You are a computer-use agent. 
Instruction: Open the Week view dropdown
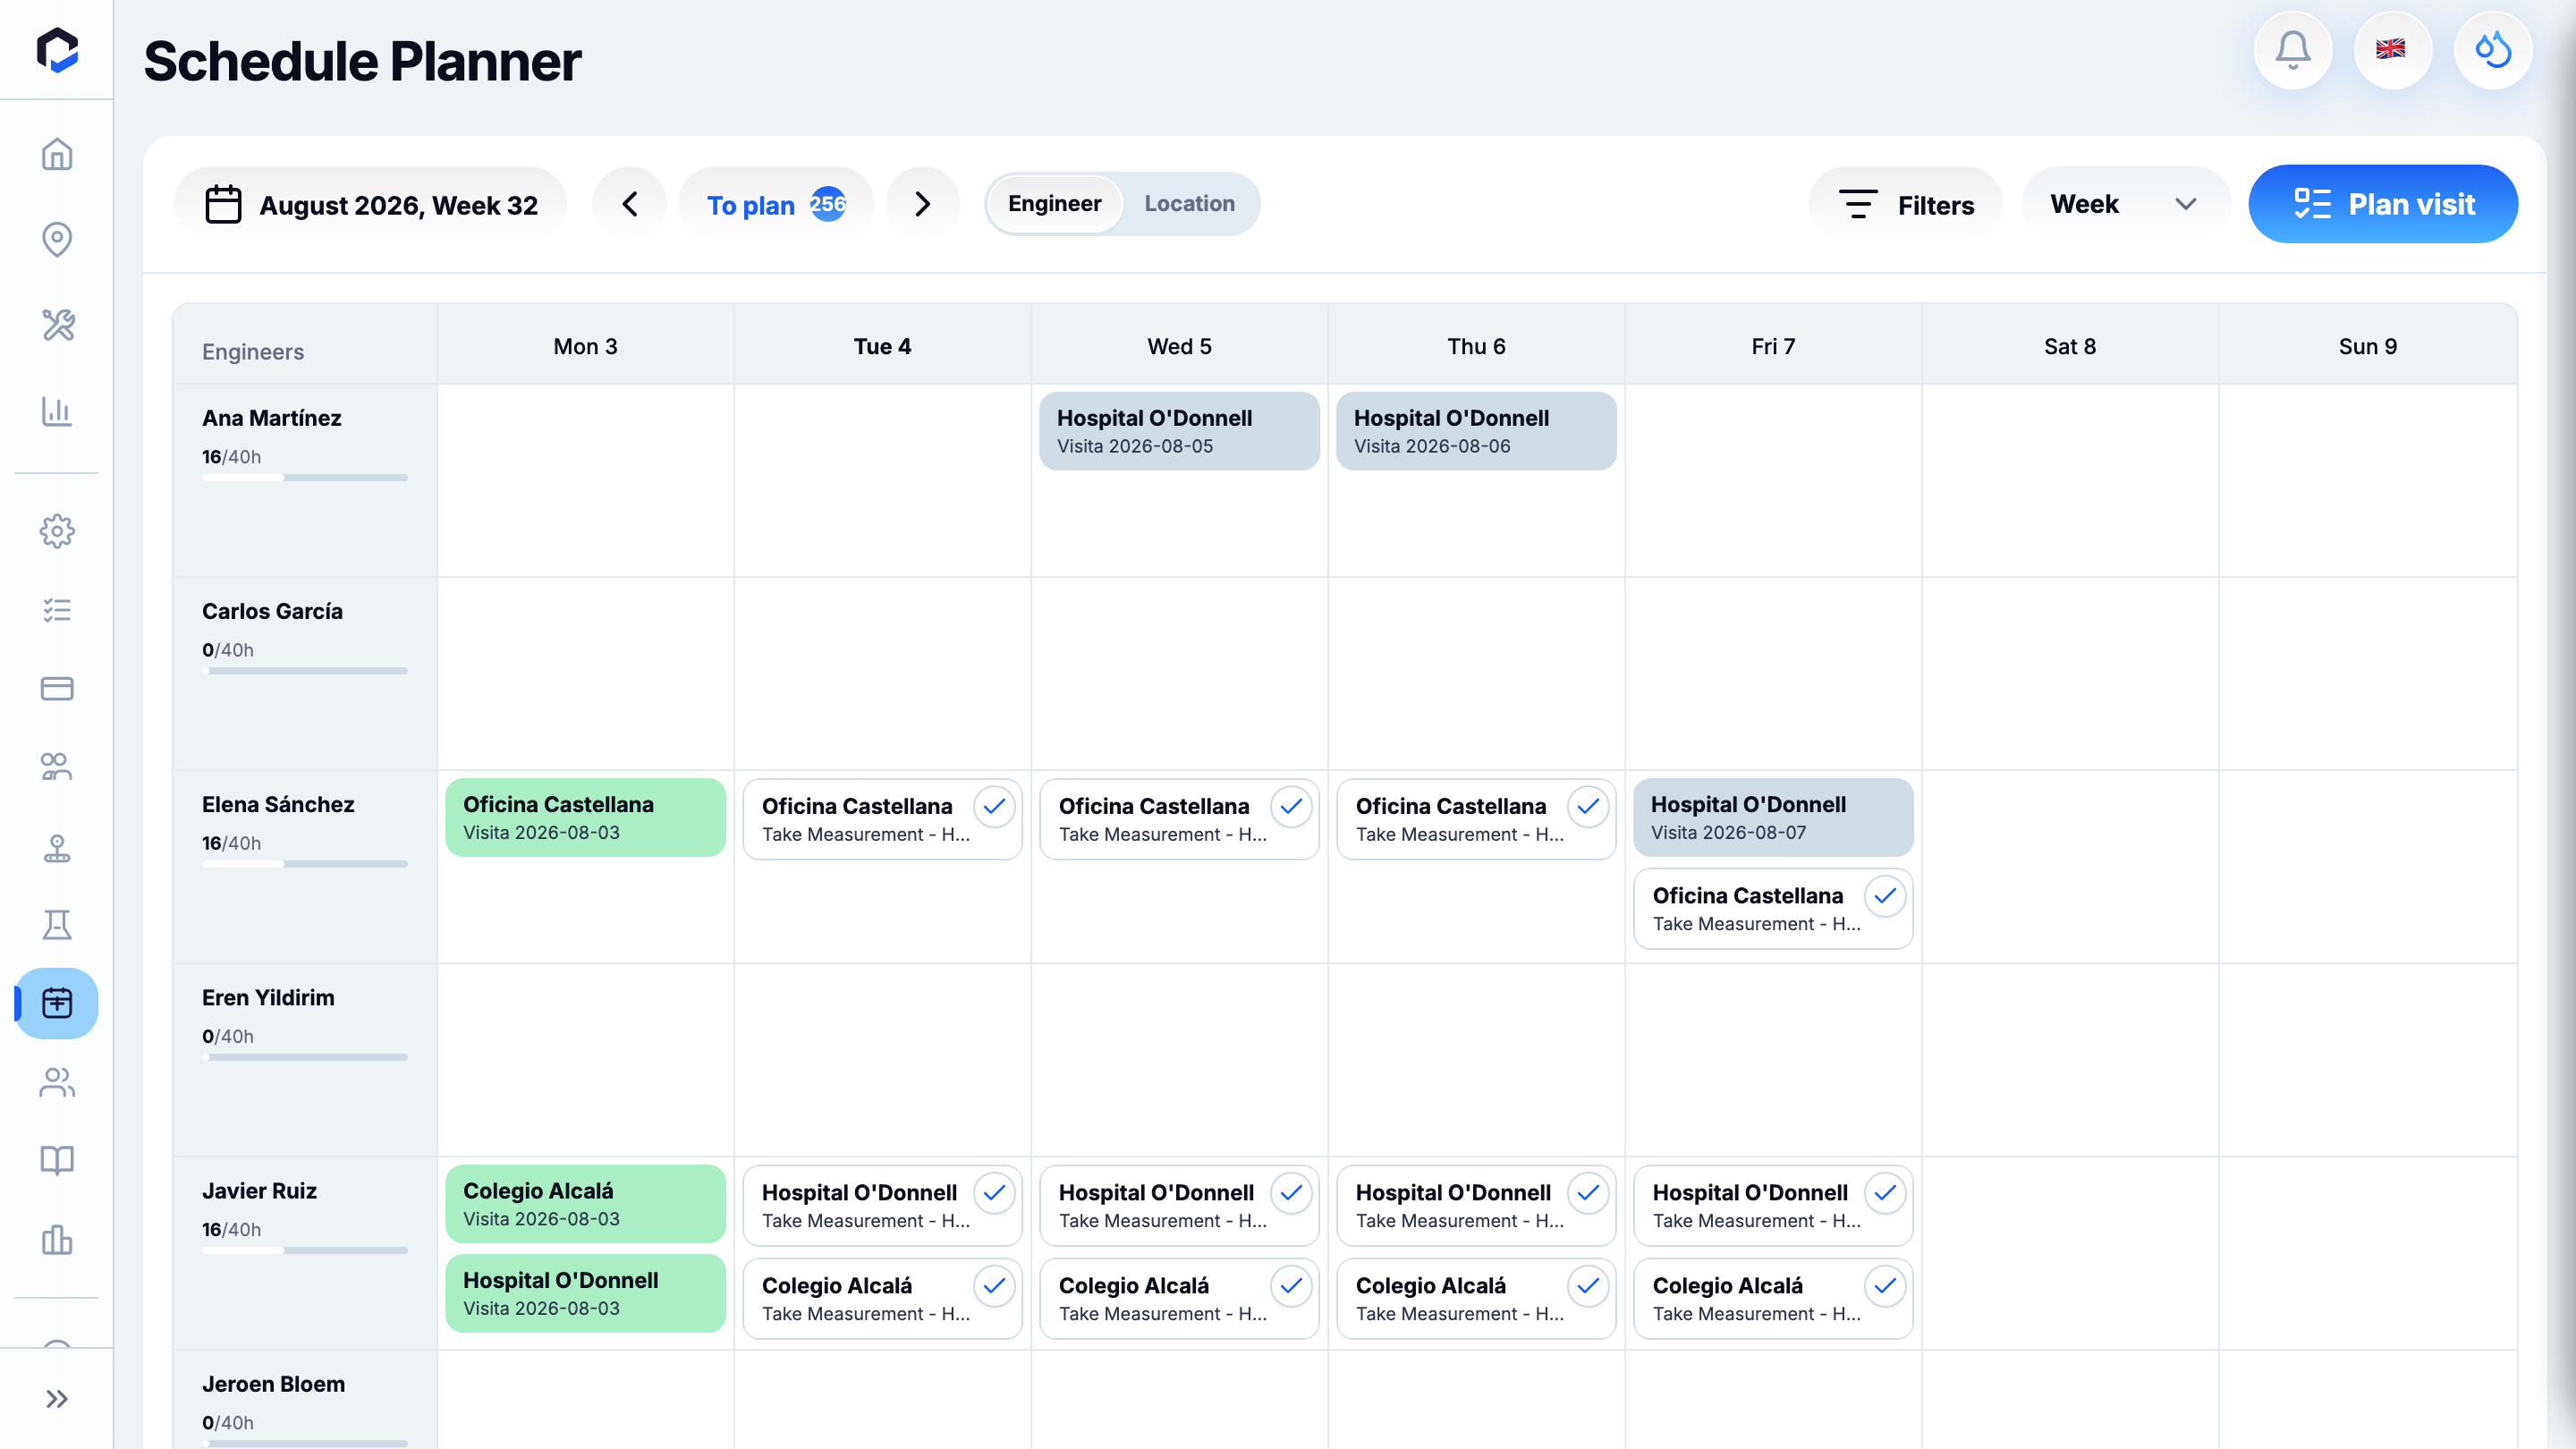(2124, 204)
